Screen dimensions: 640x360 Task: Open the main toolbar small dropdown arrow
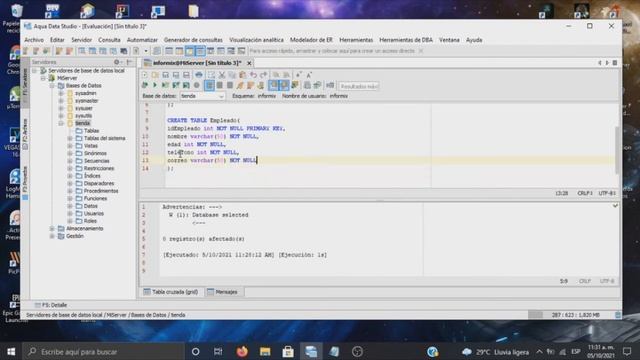click(146, 51)
